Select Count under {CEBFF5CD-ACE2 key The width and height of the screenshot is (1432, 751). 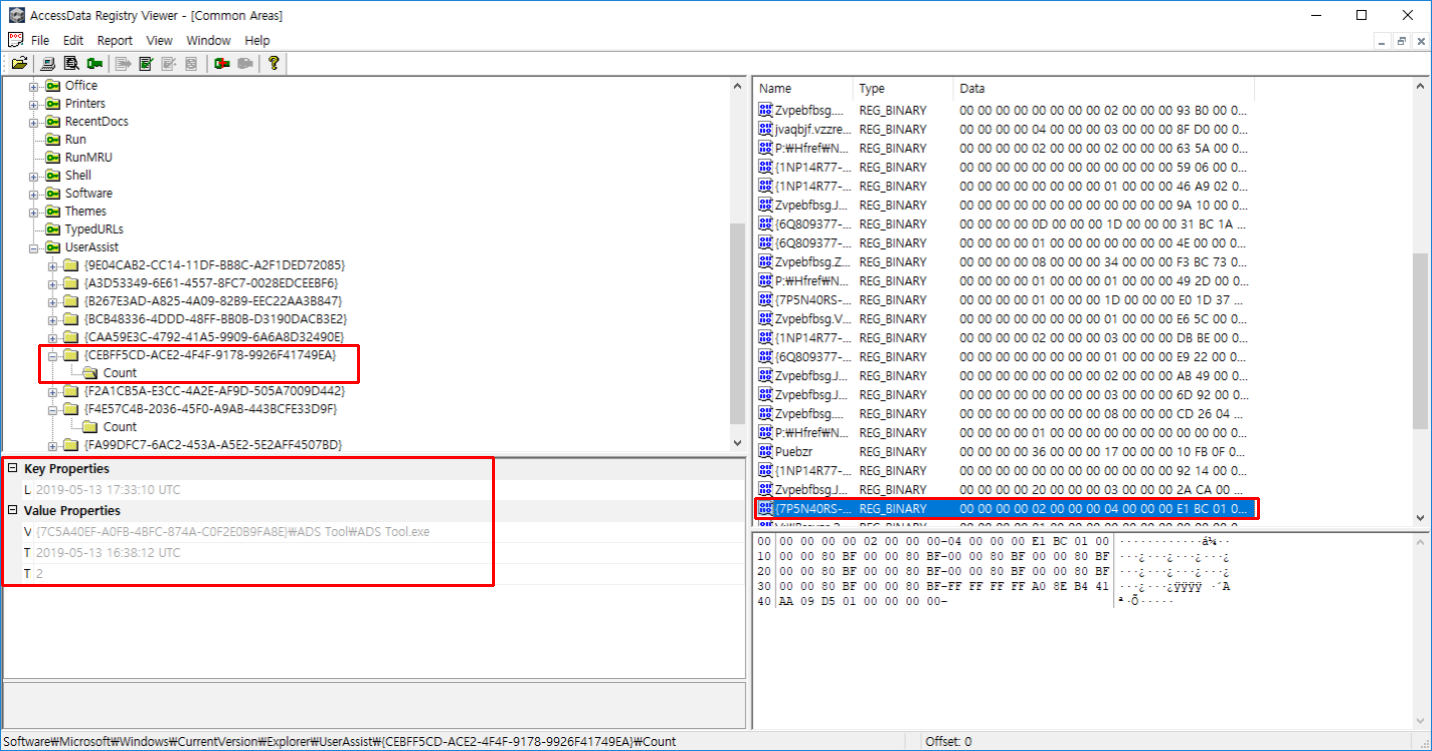coord(120,373)
